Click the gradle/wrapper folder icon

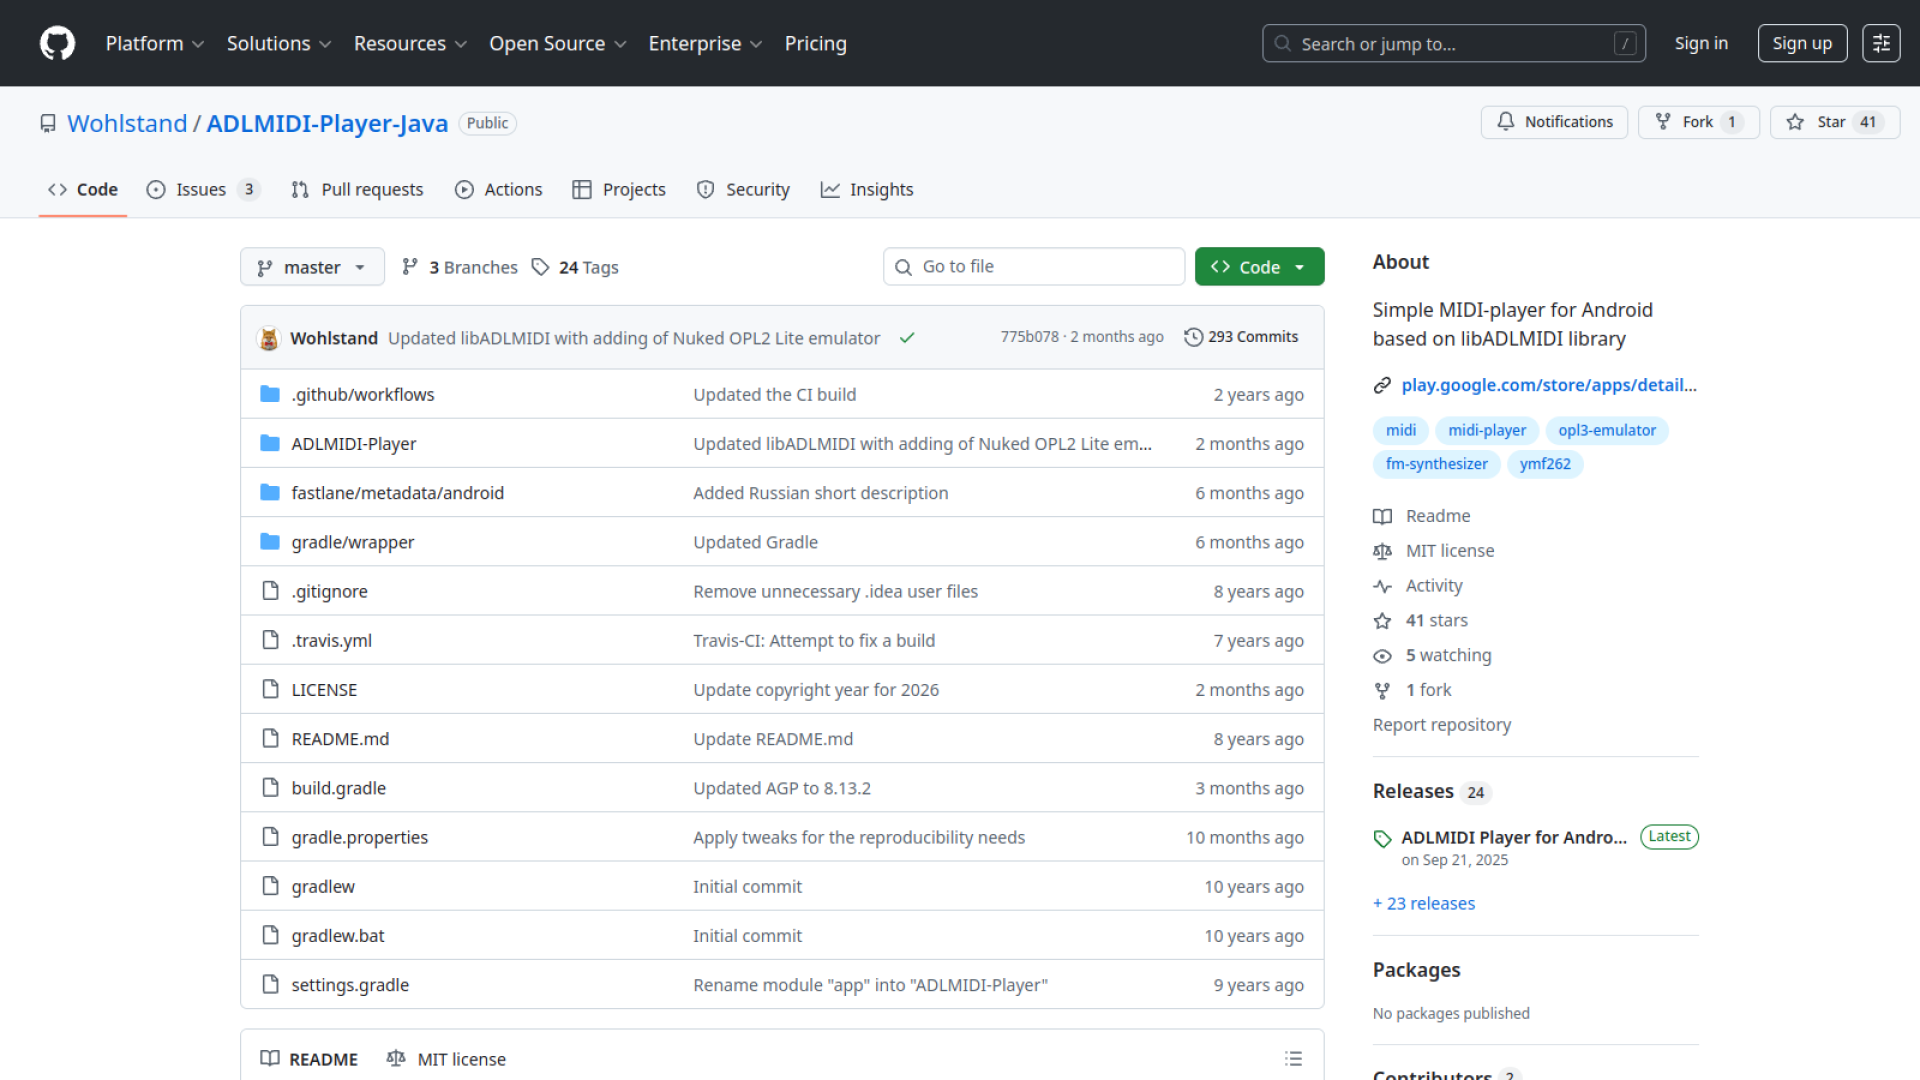tap(270, 541)
